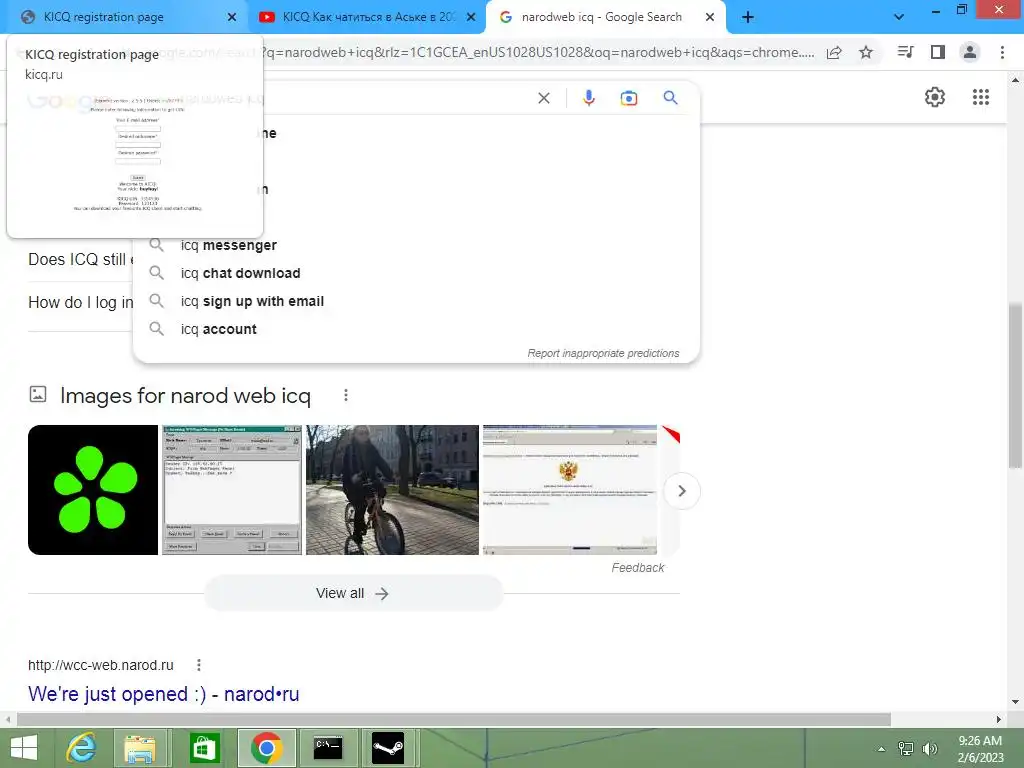
Task: Show next images with the arrow
Action: click(x=682, y=490)
